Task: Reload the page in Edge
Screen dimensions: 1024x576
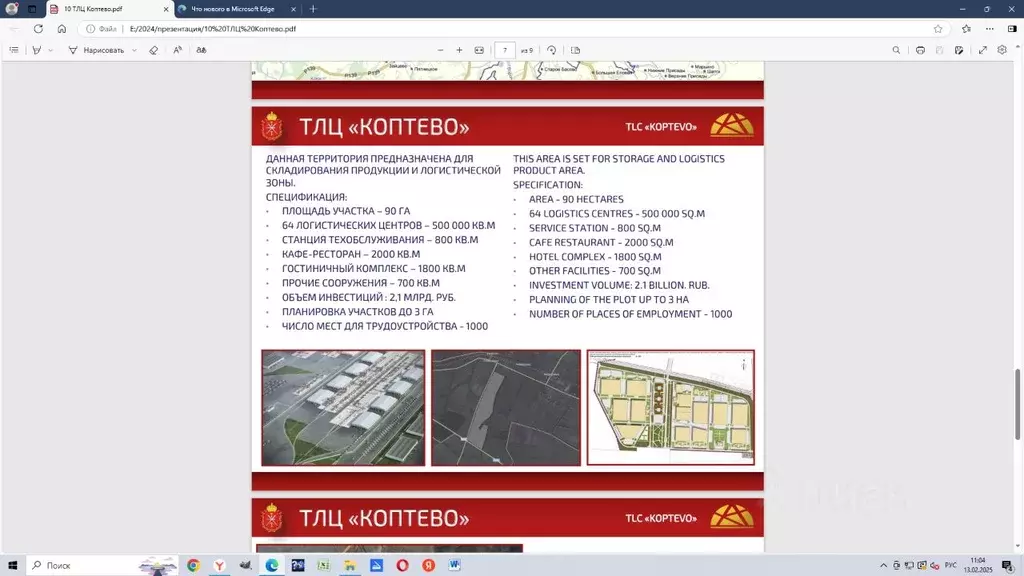Action: 39,29
